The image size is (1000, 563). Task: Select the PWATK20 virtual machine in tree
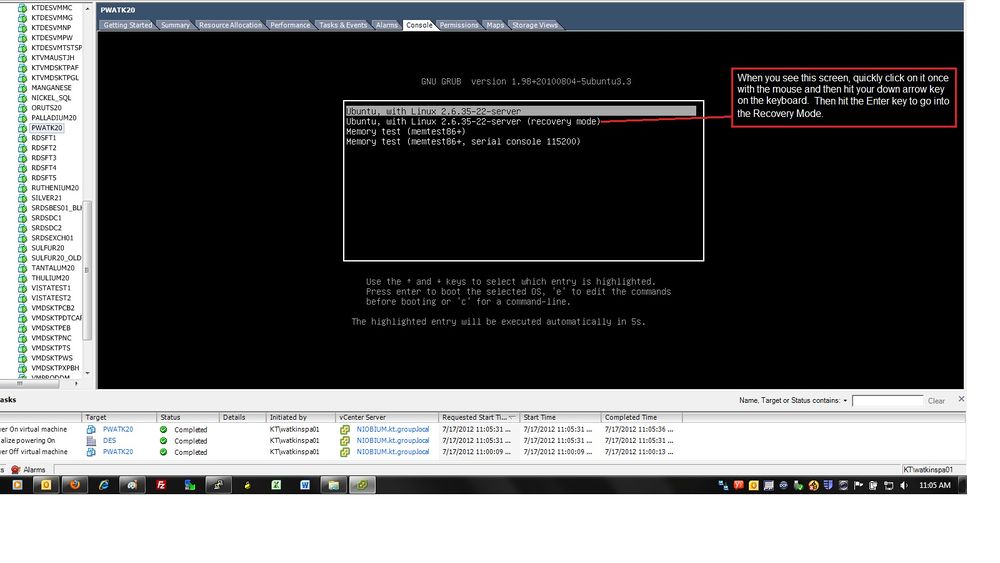[x=46, y=128]
